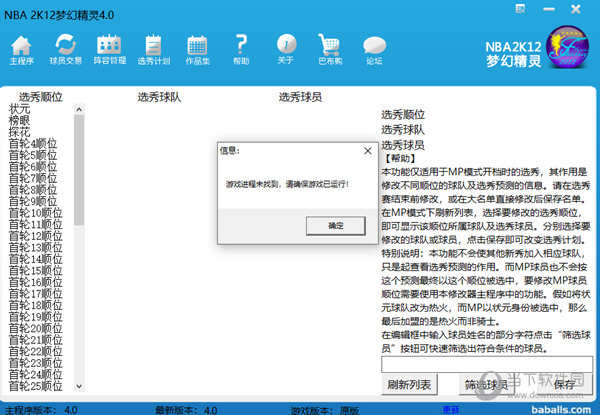
Task: Open the 主程序 home icon
Action: coord(21,50)
